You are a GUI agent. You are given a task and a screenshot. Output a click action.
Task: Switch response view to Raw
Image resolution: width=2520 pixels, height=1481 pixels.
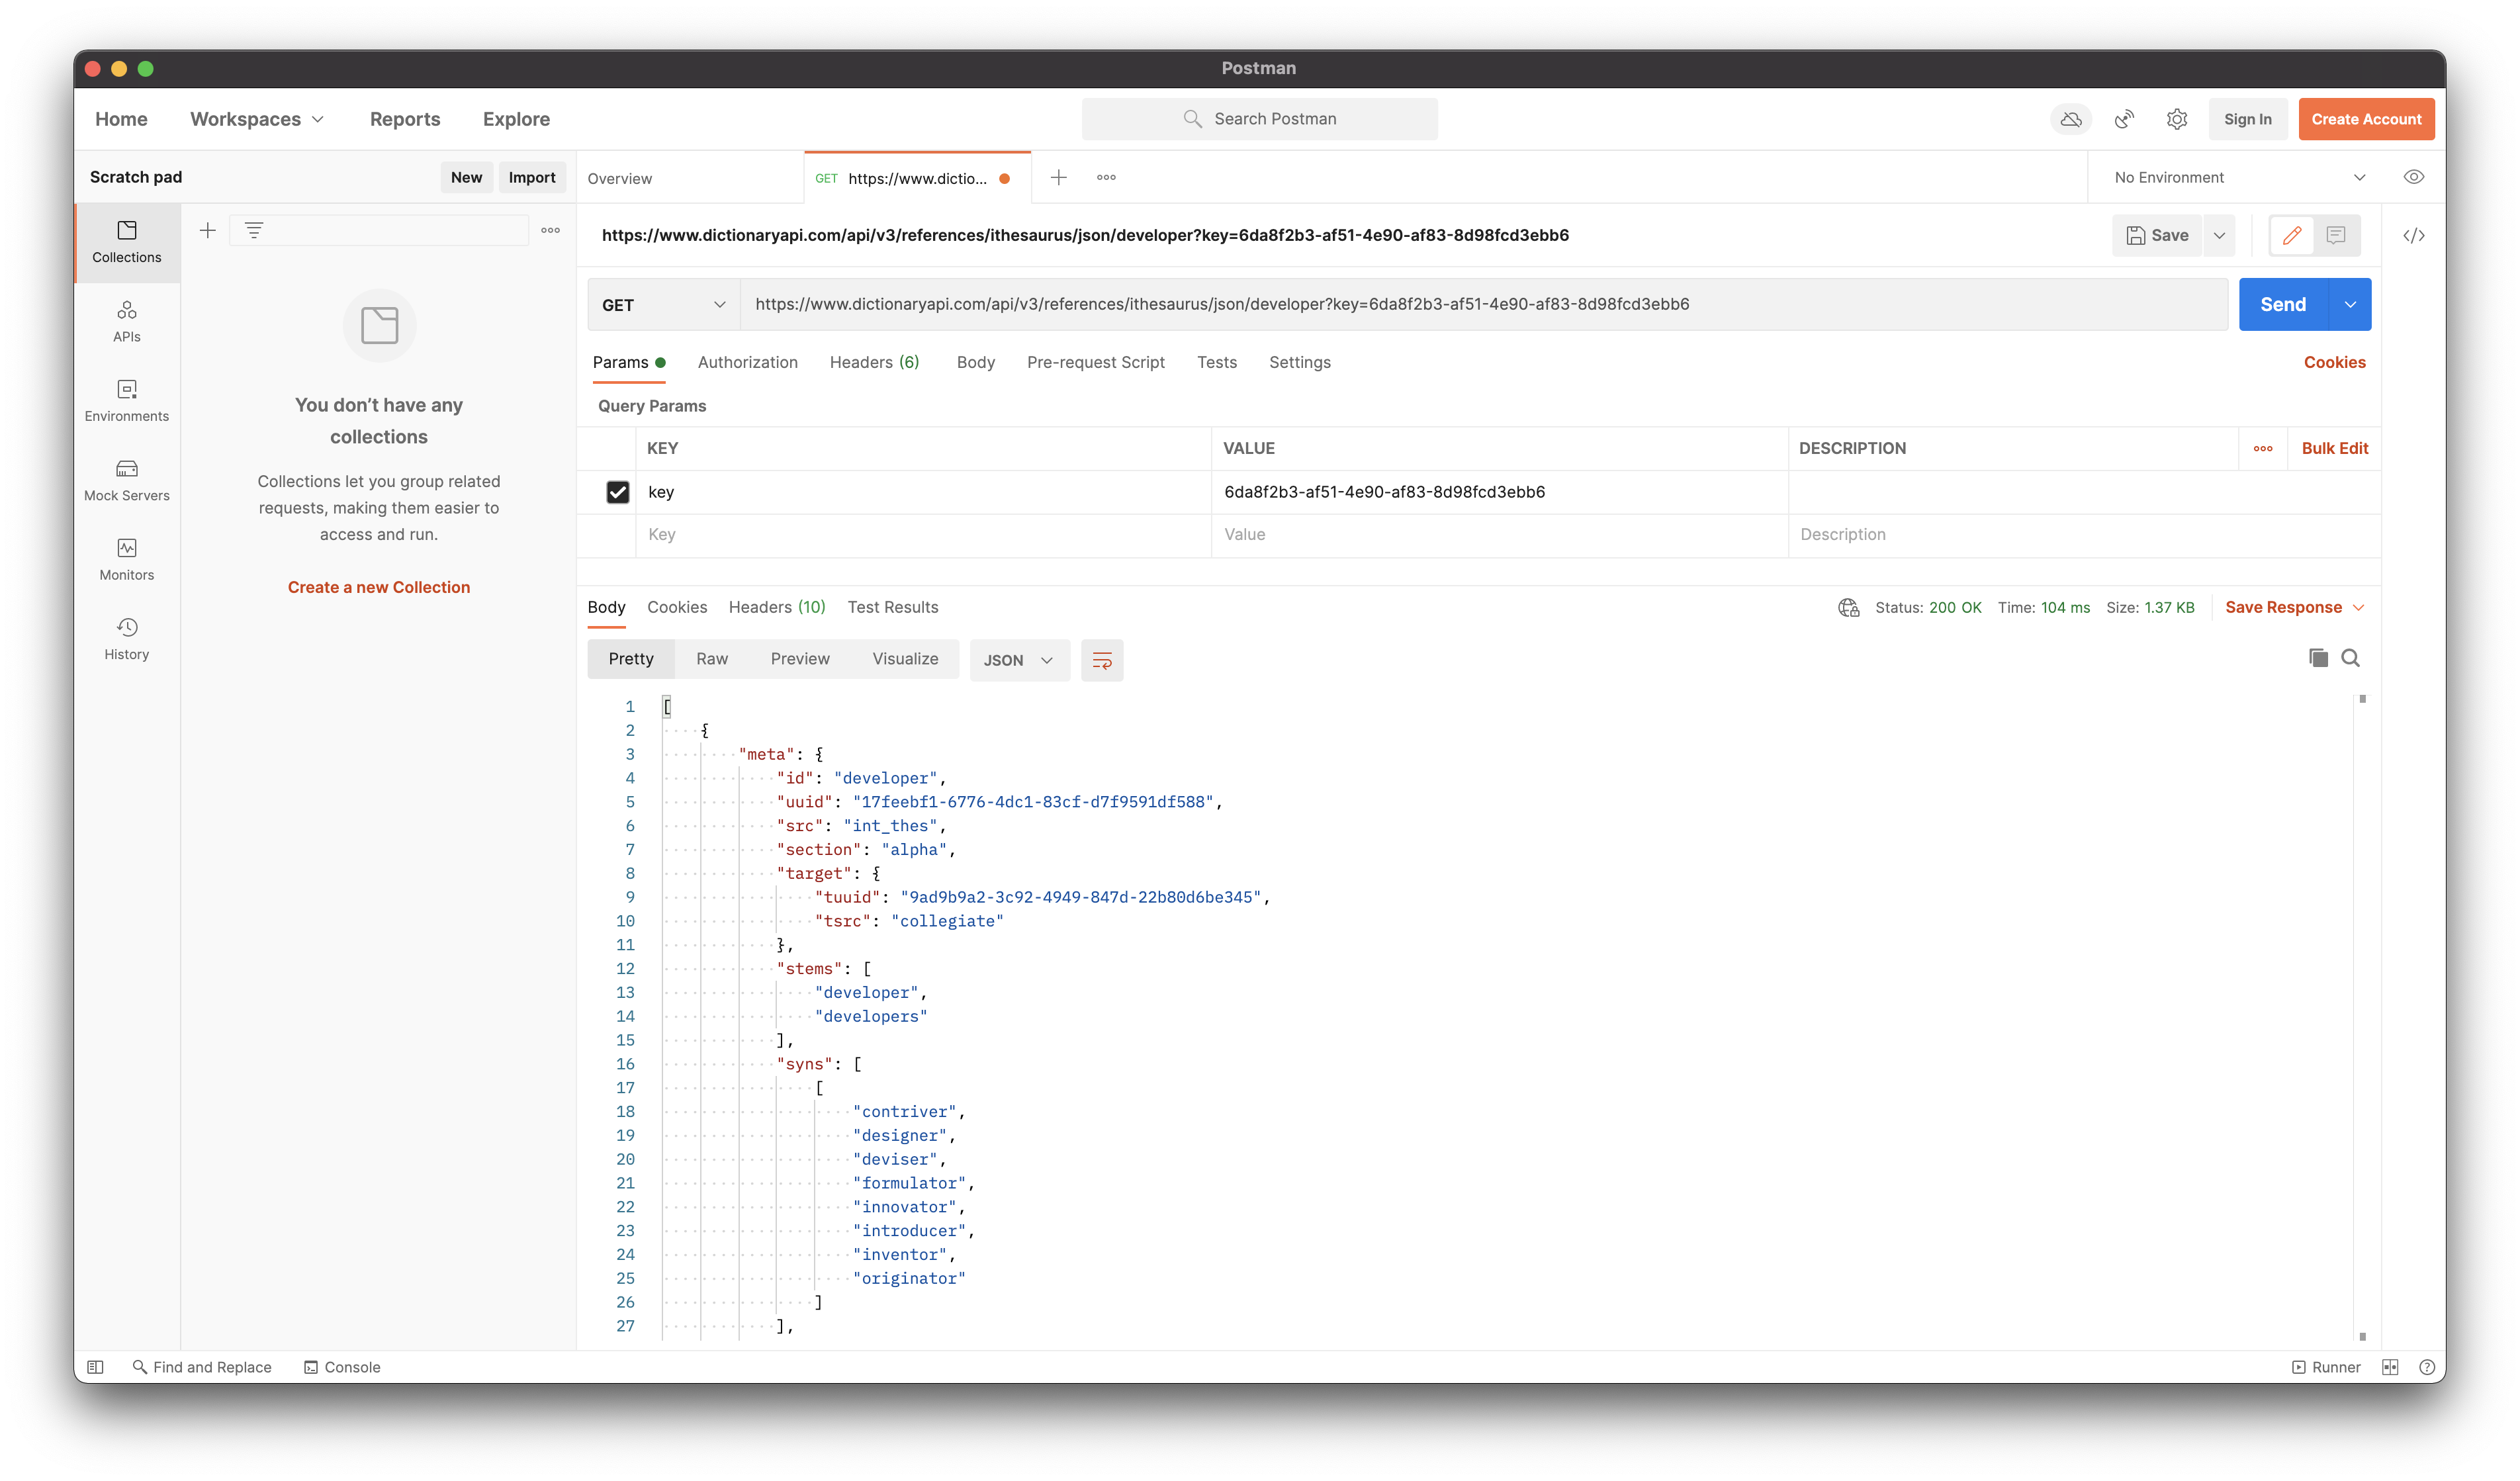pyautogui.click(x=712, y=659)
